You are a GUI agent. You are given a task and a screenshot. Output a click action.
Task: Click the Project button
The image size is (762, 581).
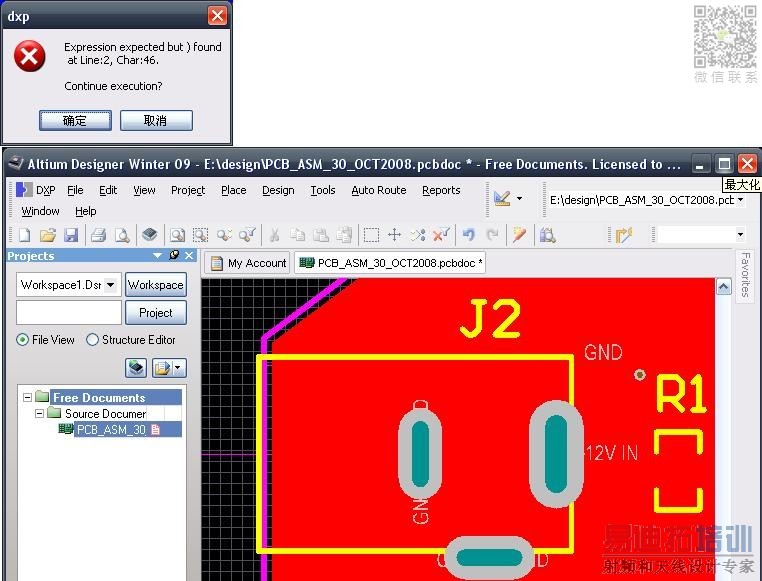(156, 313)
